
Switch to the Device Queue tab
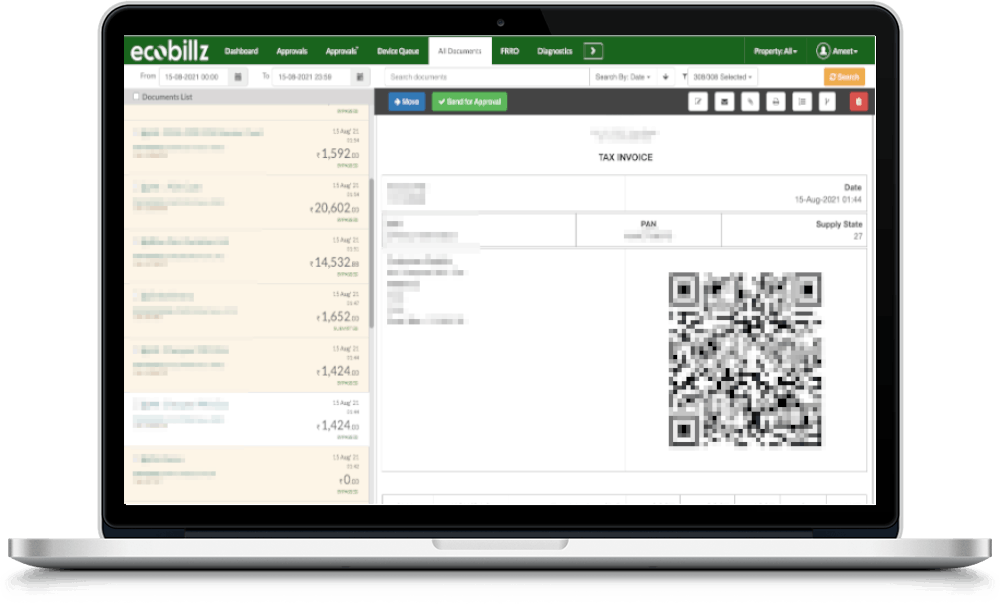[398, 51]
